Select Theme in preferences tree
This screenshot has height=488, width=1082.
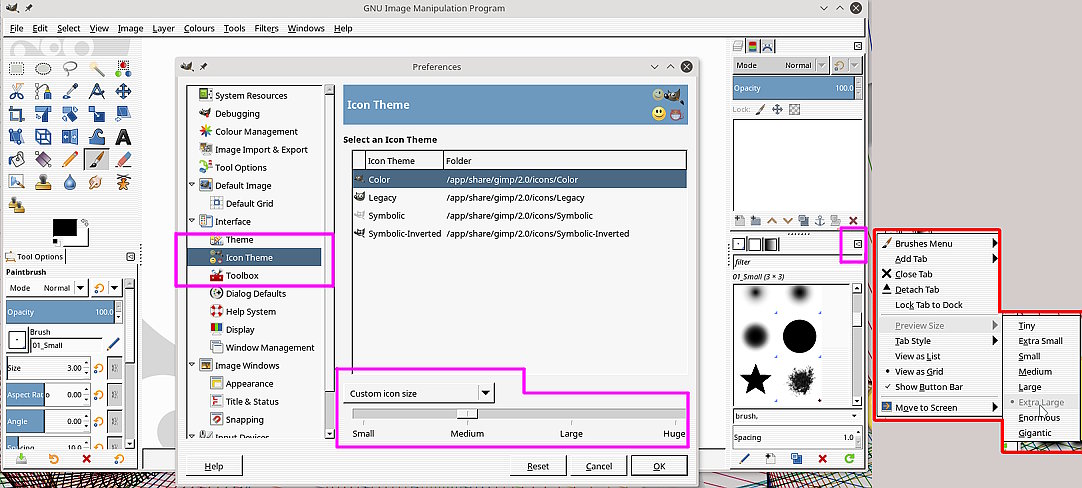(x=239, y=240)
